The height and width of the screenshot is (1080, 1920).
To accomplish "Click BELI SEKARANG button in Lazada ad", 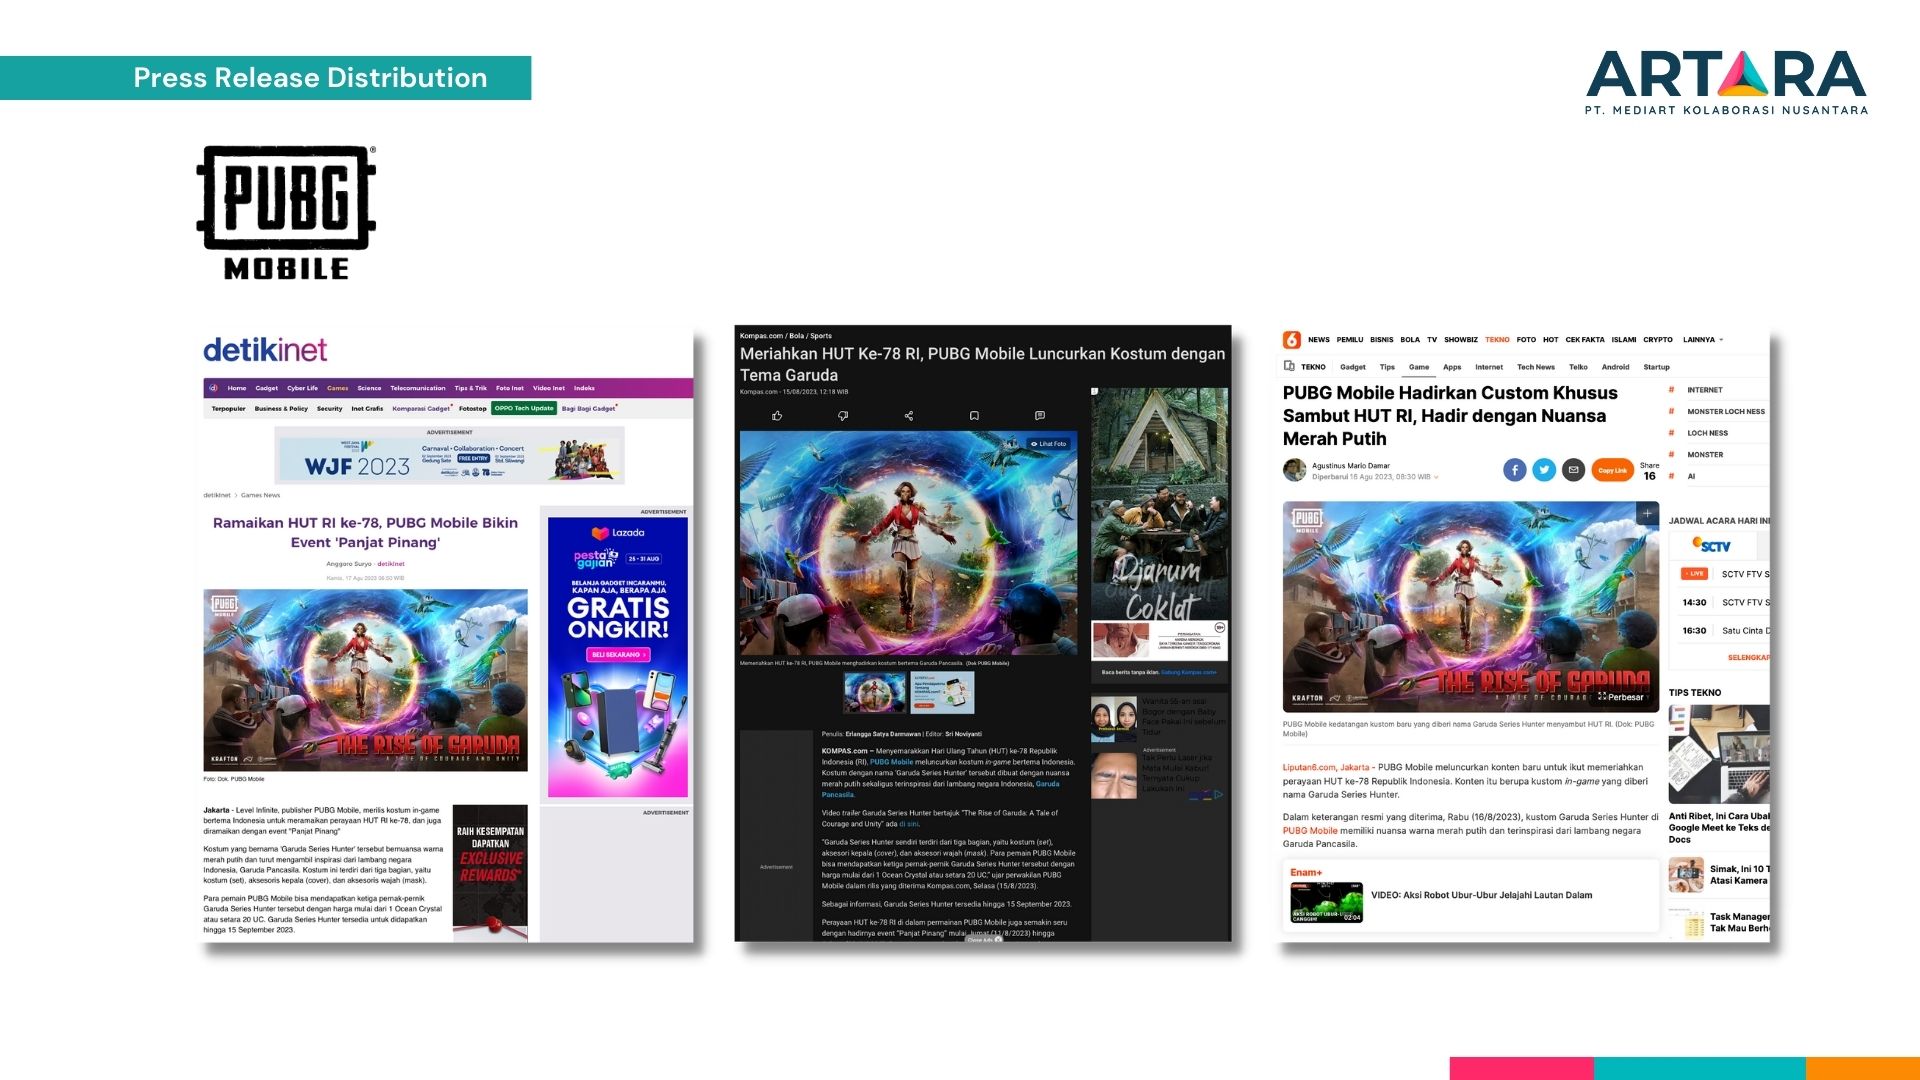I will 618,655.
